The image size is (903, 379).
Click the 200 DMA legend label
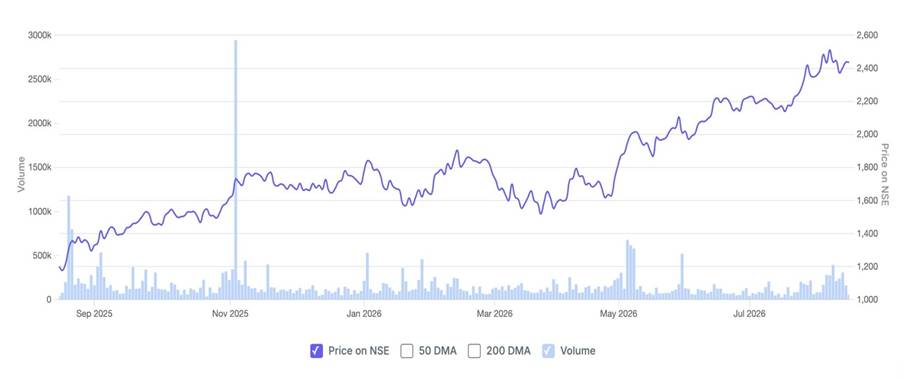click(506, 350)
